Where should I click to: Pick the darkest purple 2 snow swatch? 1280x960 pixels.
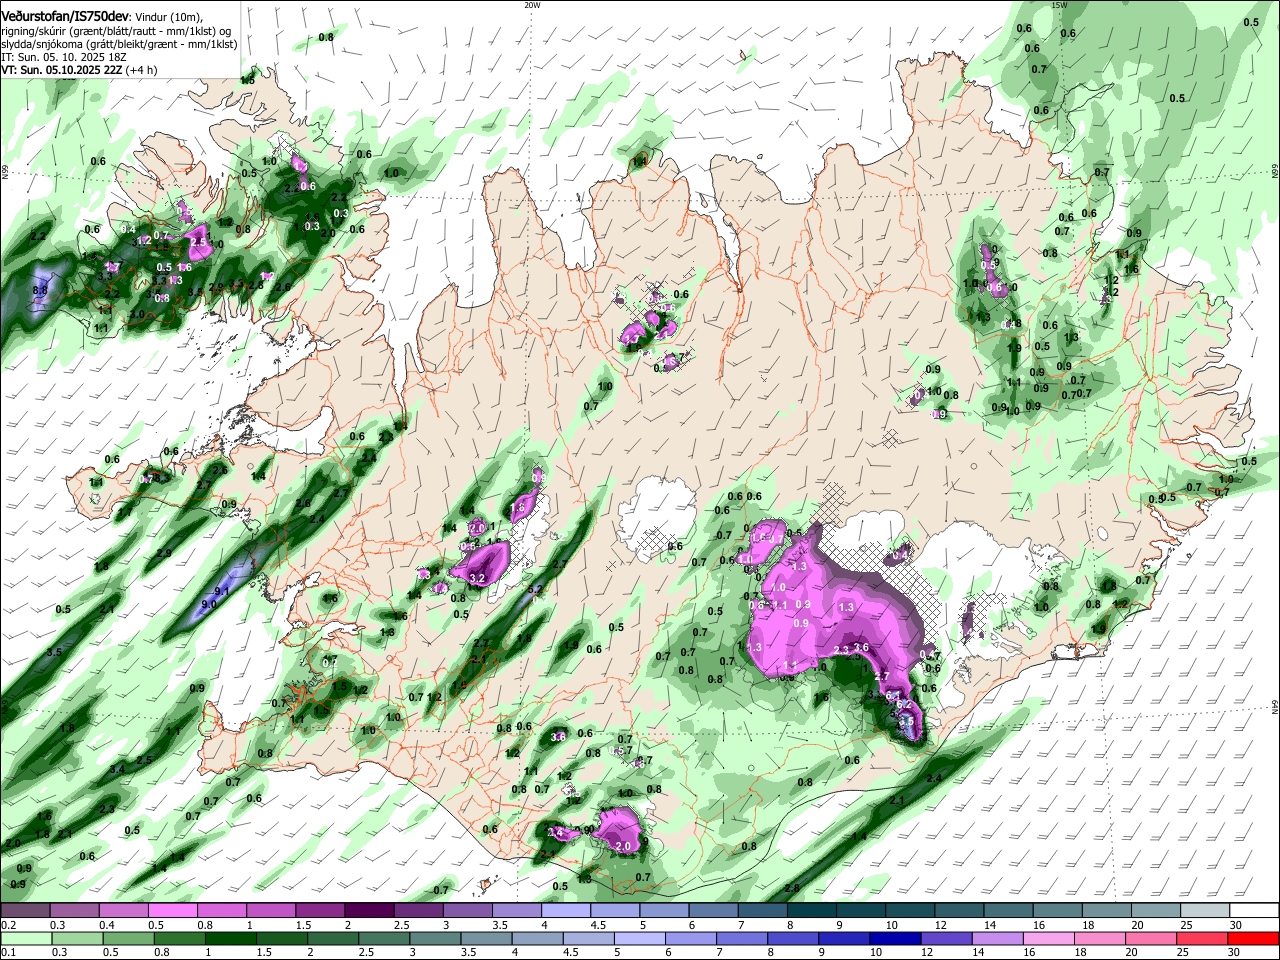pos(369,911)
